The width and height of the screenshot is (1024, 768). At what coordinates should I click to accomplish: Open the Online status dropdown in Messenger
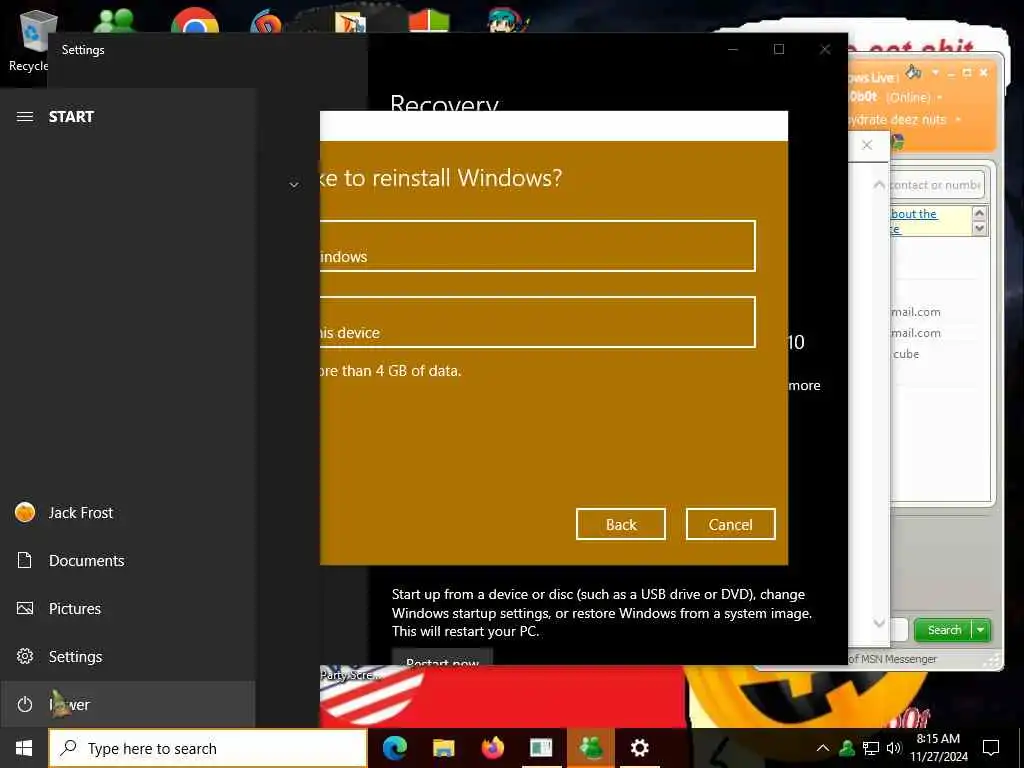(x=940, y=97)
